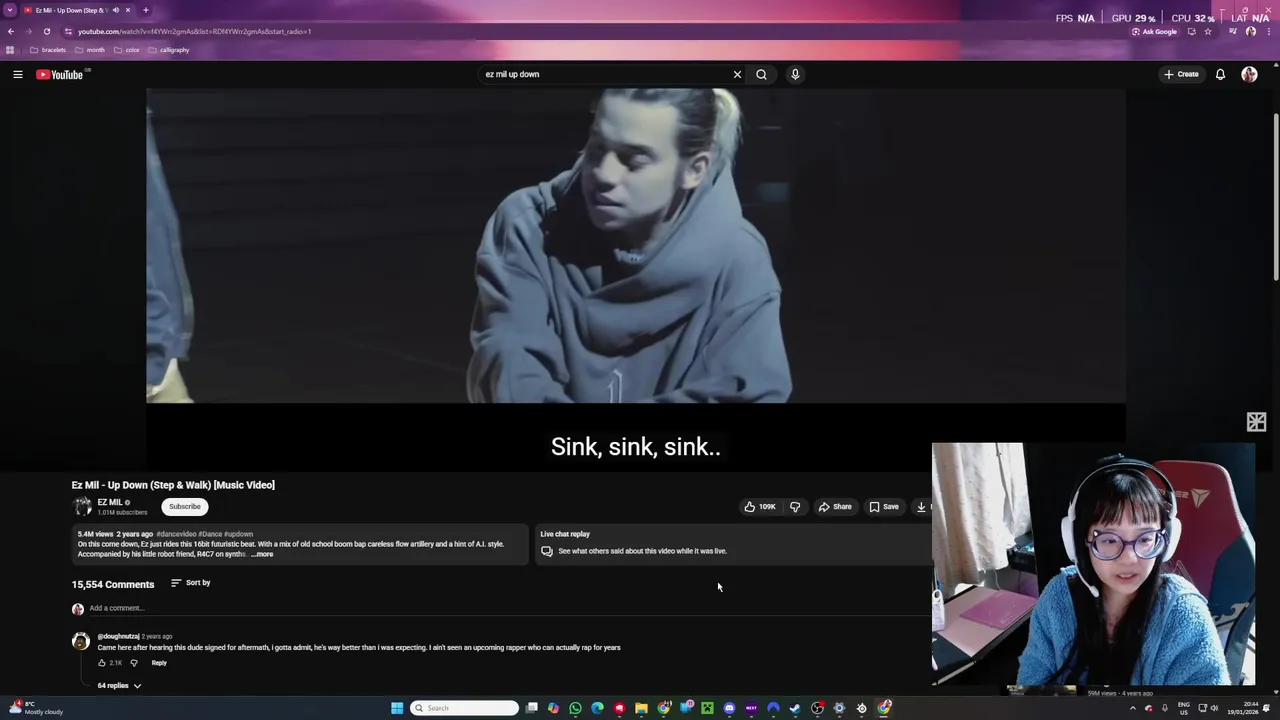This screenshot has width=1280, height=720.
Task: Go back in browser history
Action: click(10, 31)
